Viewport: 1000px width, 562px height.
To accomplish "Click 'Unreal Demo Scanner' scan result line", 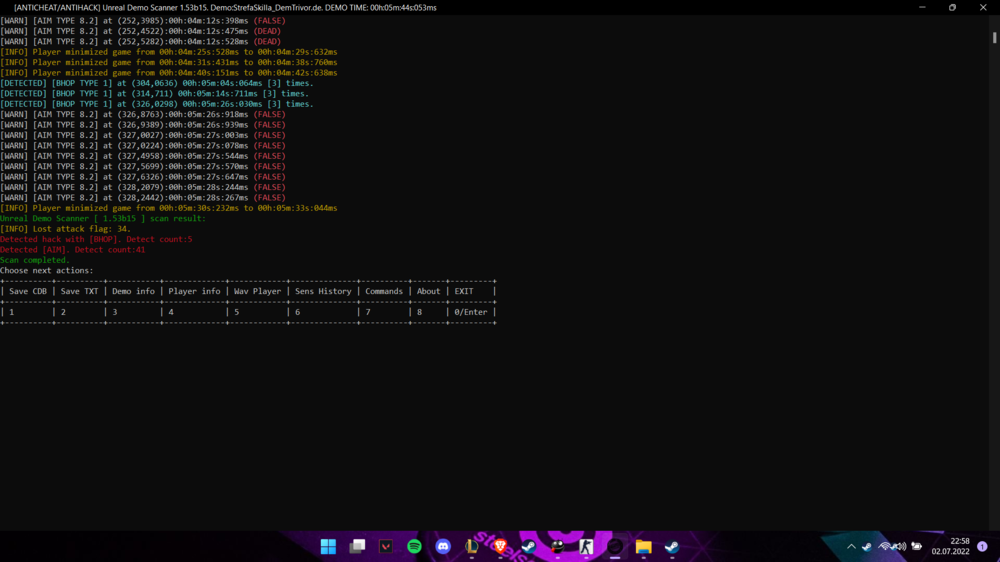I will pos(103,218).
